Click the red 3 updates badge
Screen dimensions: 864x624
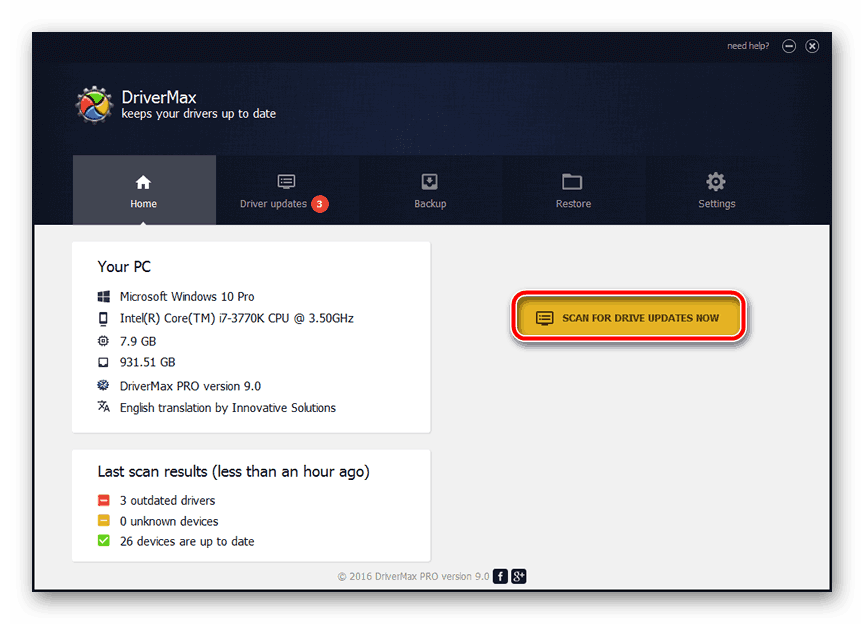point(320,204)
